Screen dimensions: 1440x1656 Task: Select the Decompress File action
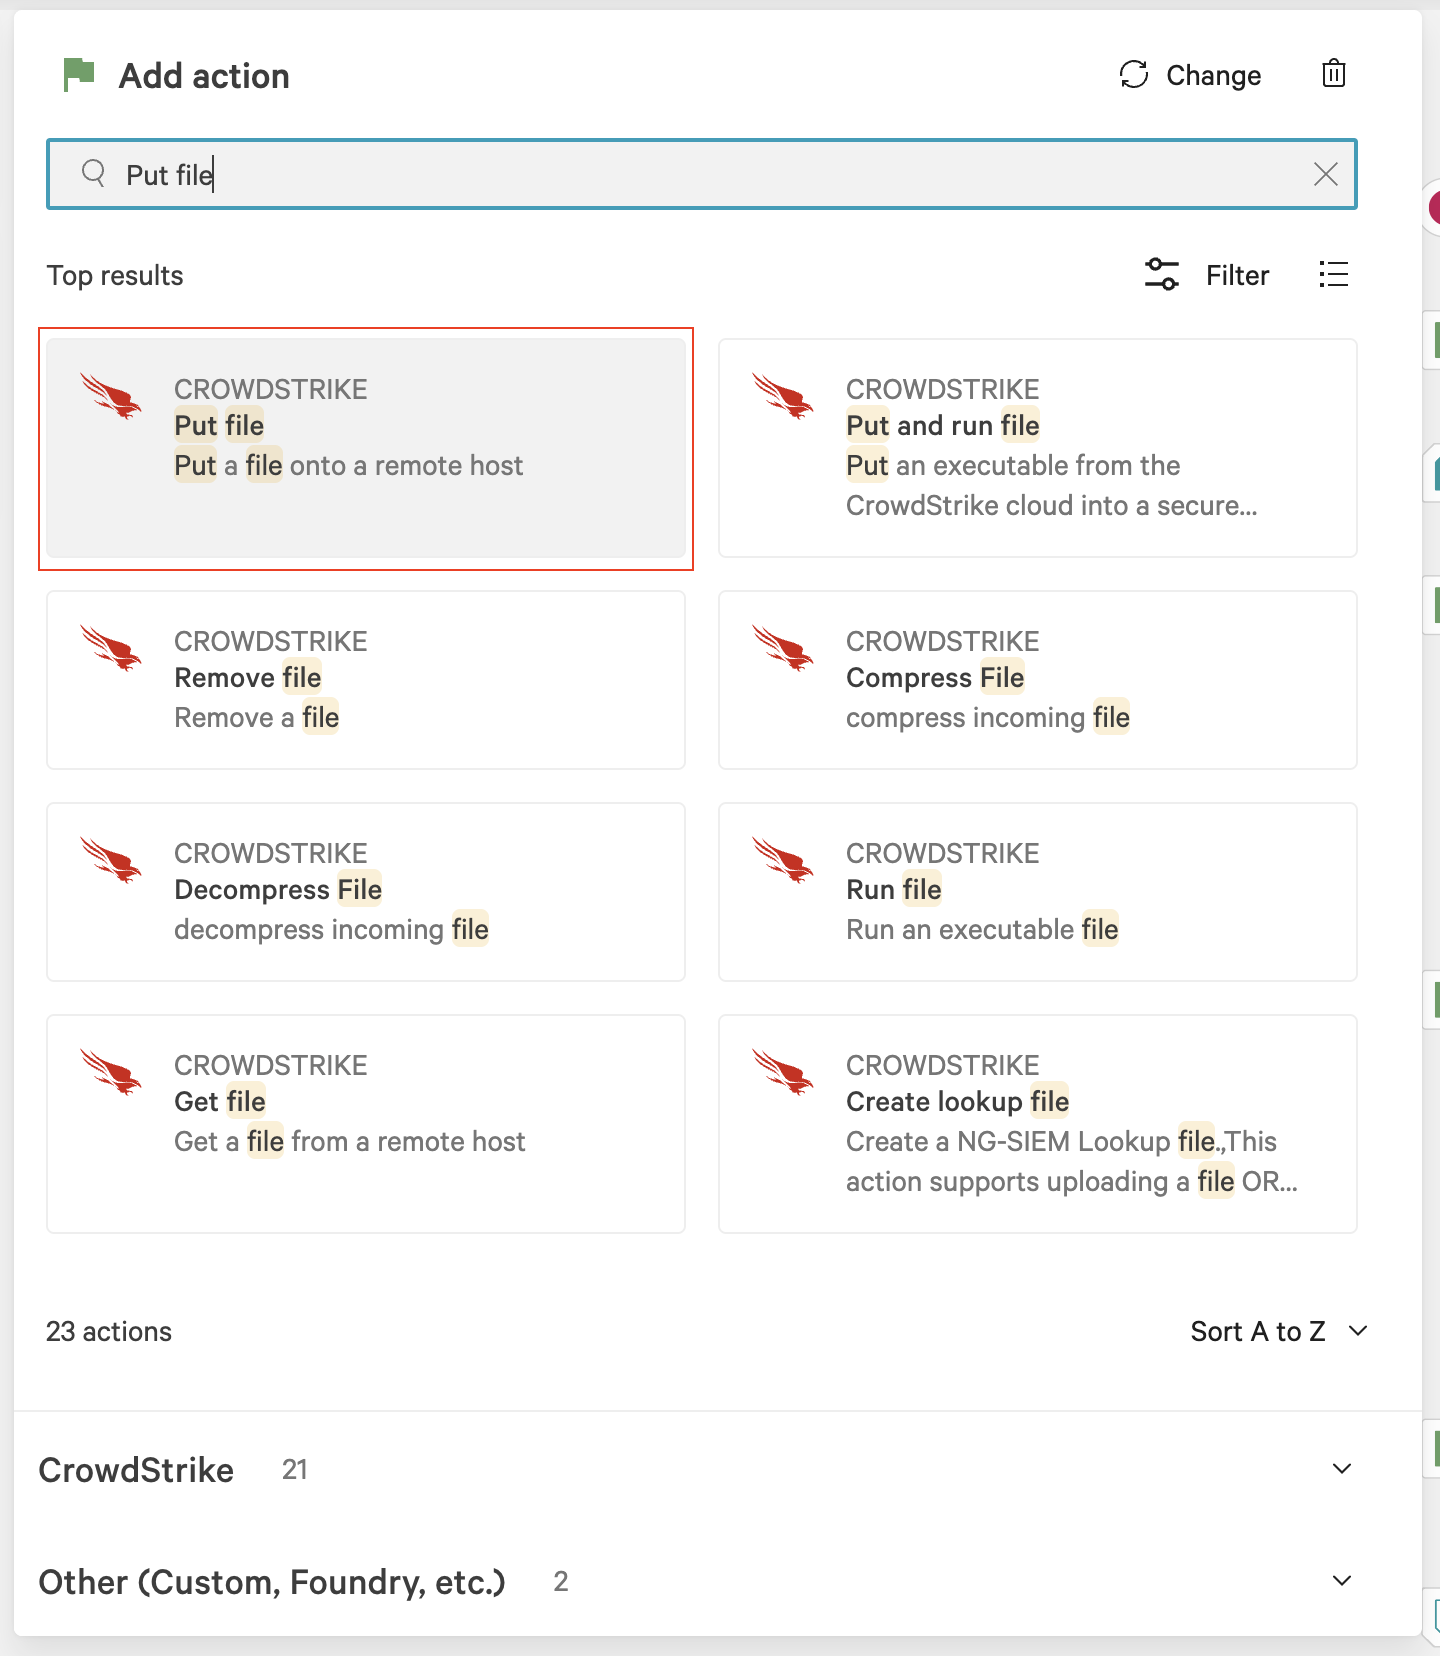(x=366, y=892)
